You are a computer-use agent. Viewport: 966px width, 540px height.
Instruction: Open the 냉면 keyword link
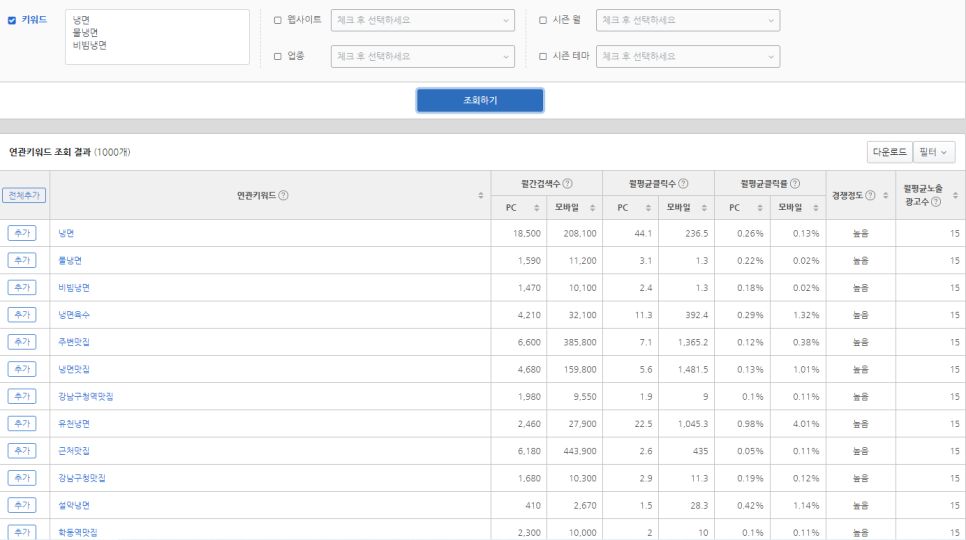tap(66, 233)
